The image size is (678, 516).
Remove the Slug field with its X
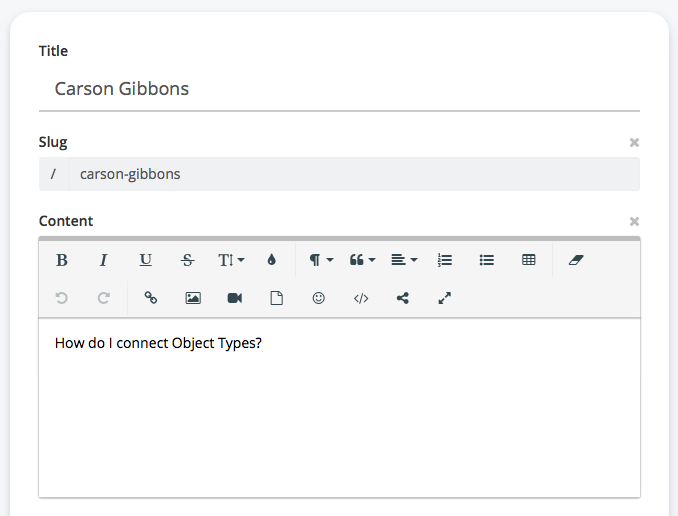coord(634,143)
